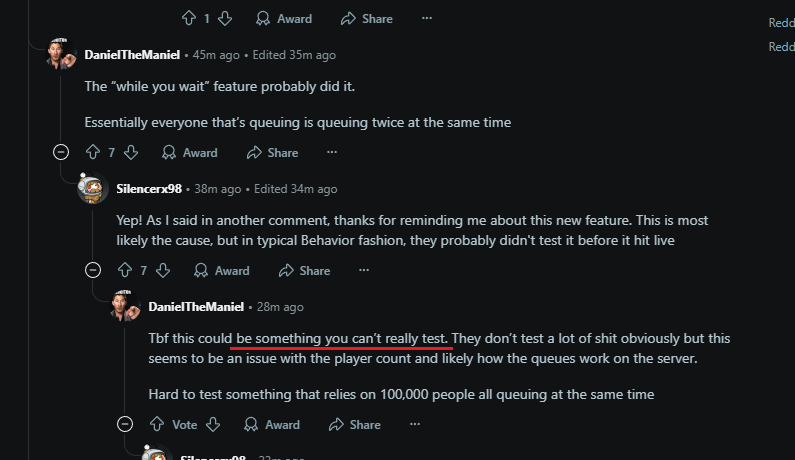The width and height of the screenshot is (795, 460).
Task: Collapse DanielTheManiel's 28m ago reply thread
Action: tap(125, 424)
